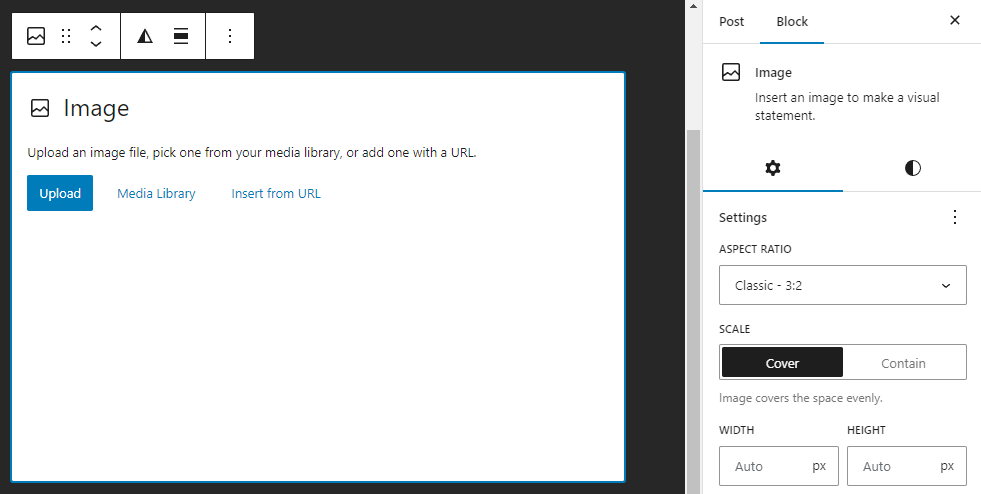981x494 pixels.
Task: Click the Insert from URL link
Action: coord(276,193)
